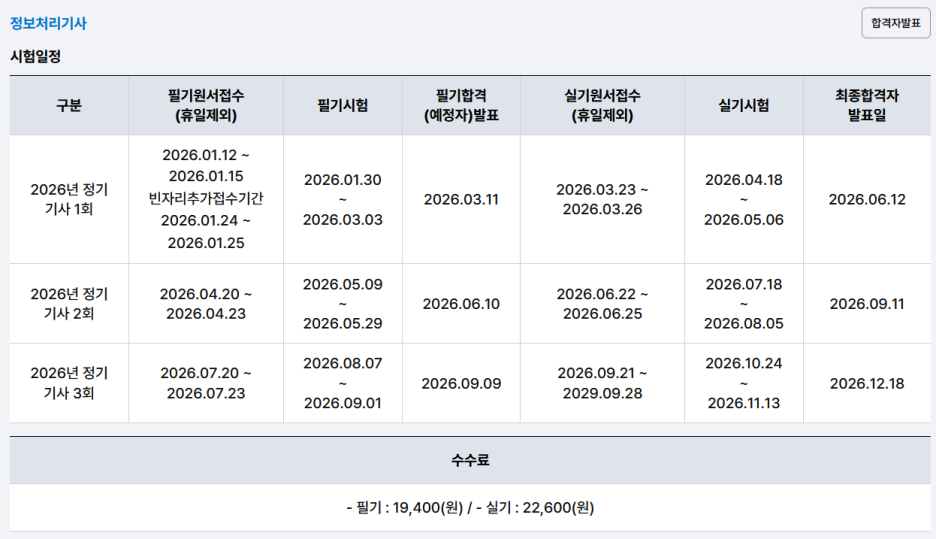936x539 pixels.
Task: Select the 2026.06.12 final result date
Action: (867, 199)
